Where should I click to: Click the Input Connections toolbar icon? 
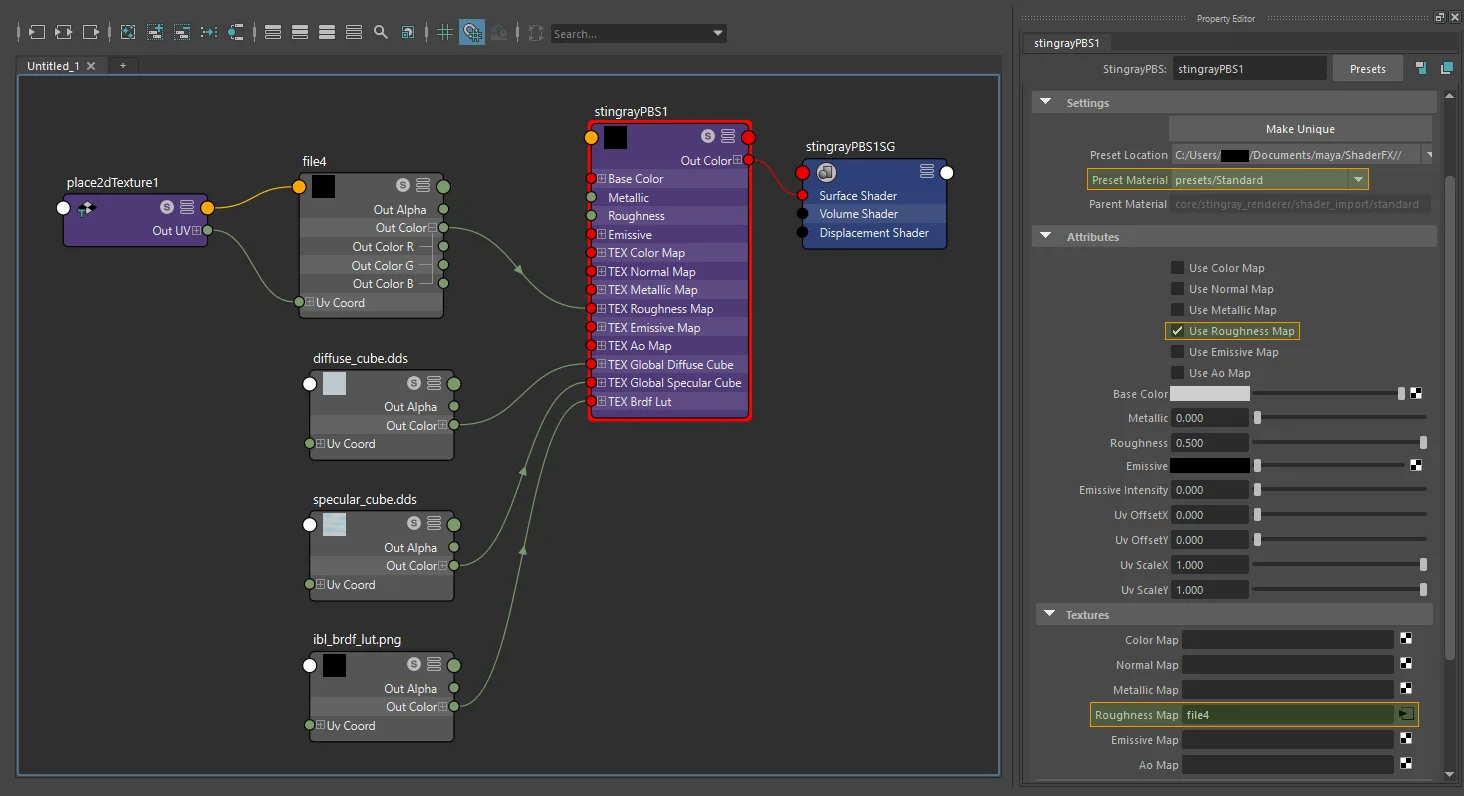coord(37,33)
